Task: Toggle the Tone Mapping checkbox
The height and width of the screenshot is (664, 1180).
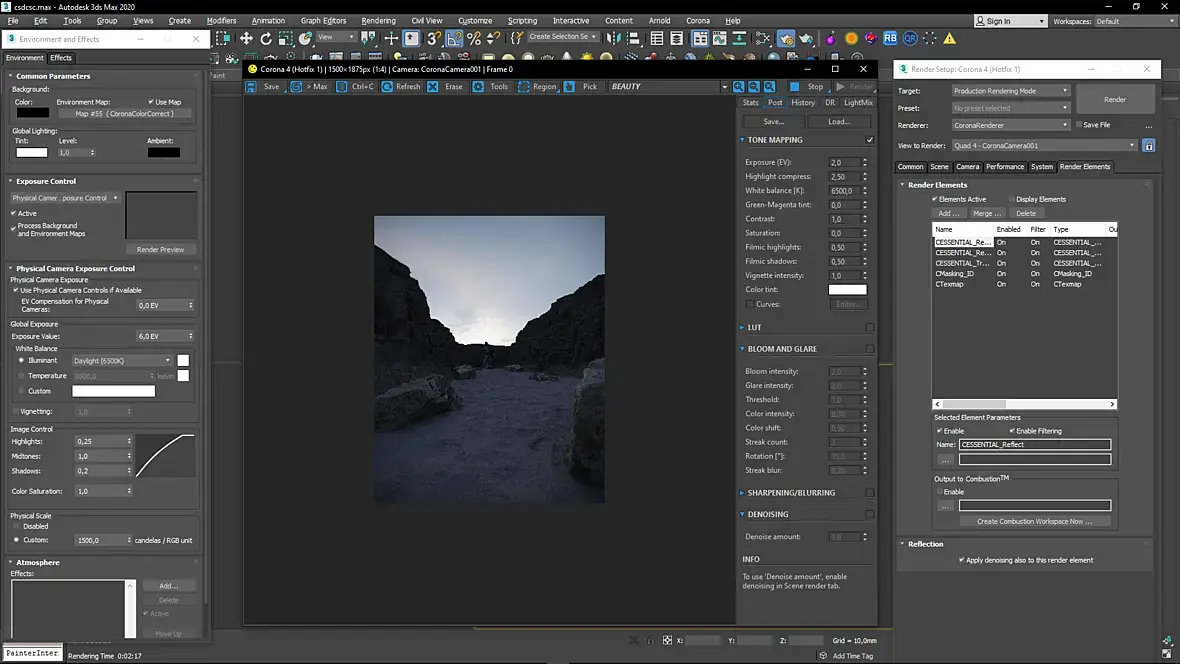Action: tap(870, 140)
